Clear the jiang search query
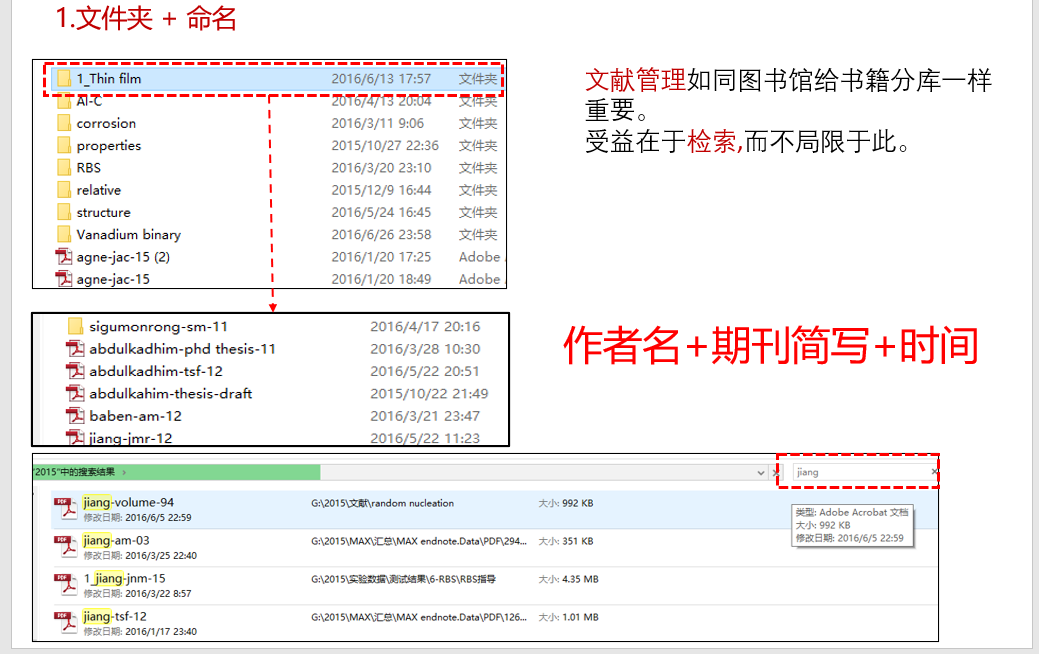This screenshot has width=1039, height=654. click(934, 472)
